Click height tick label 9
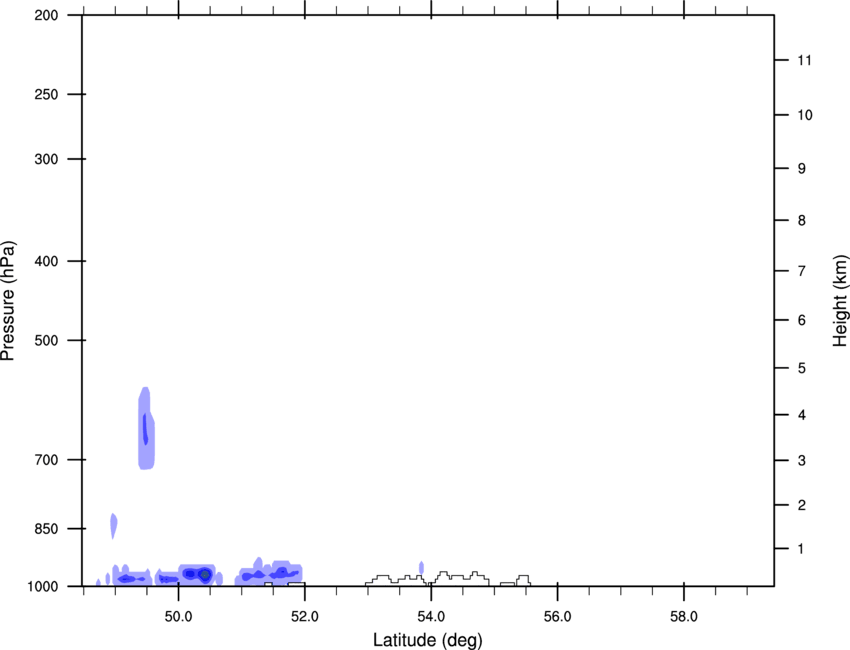This screenshot has height=650, width=850. pos(801,169)
